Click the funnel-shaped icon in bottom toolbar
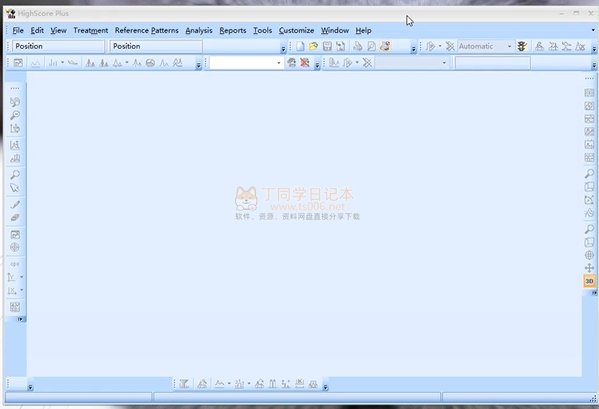Image resolution: width=599 pixels, height=409 pixels. coord(184,383)
